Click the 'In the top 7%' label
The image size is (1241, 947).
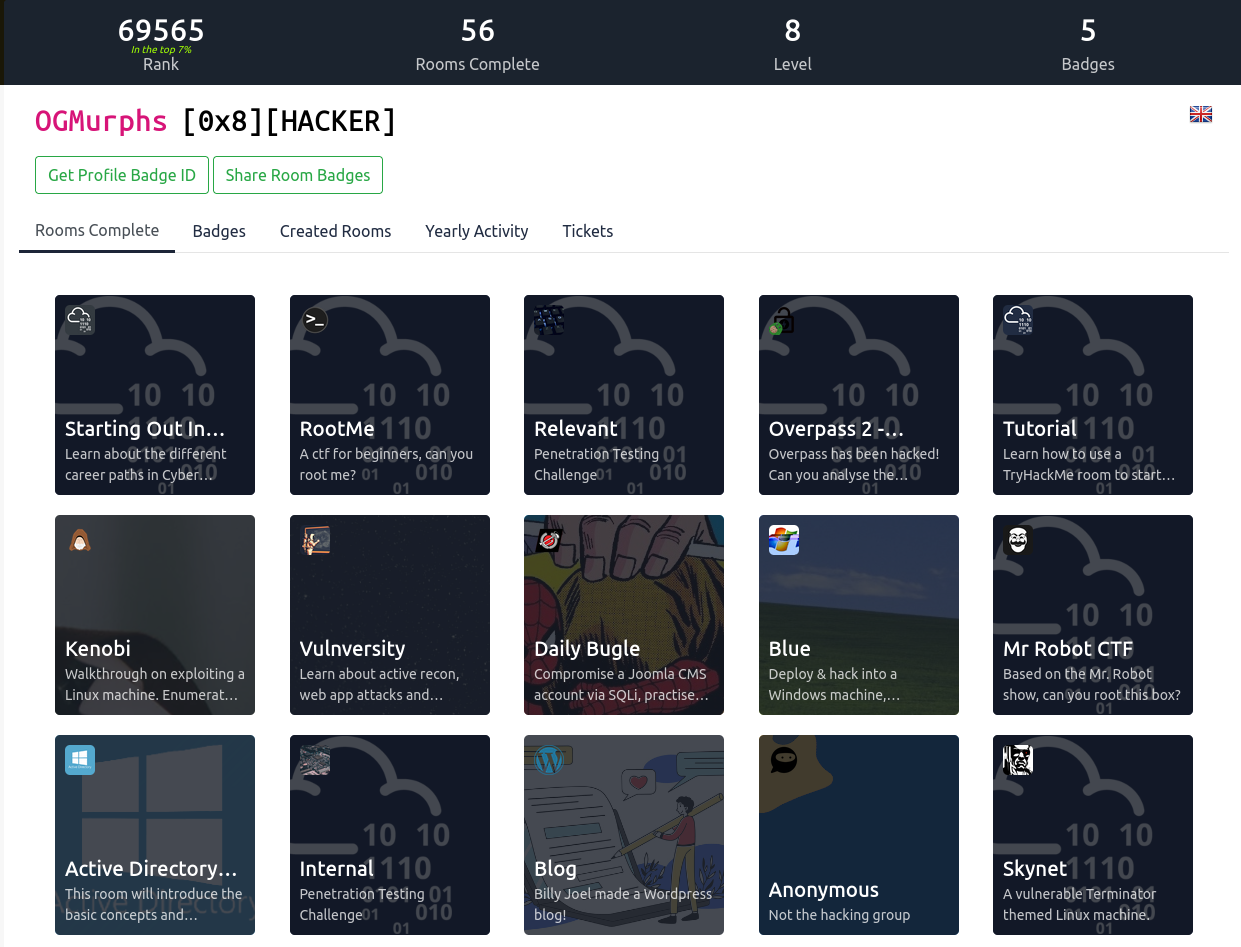point(161,49)
